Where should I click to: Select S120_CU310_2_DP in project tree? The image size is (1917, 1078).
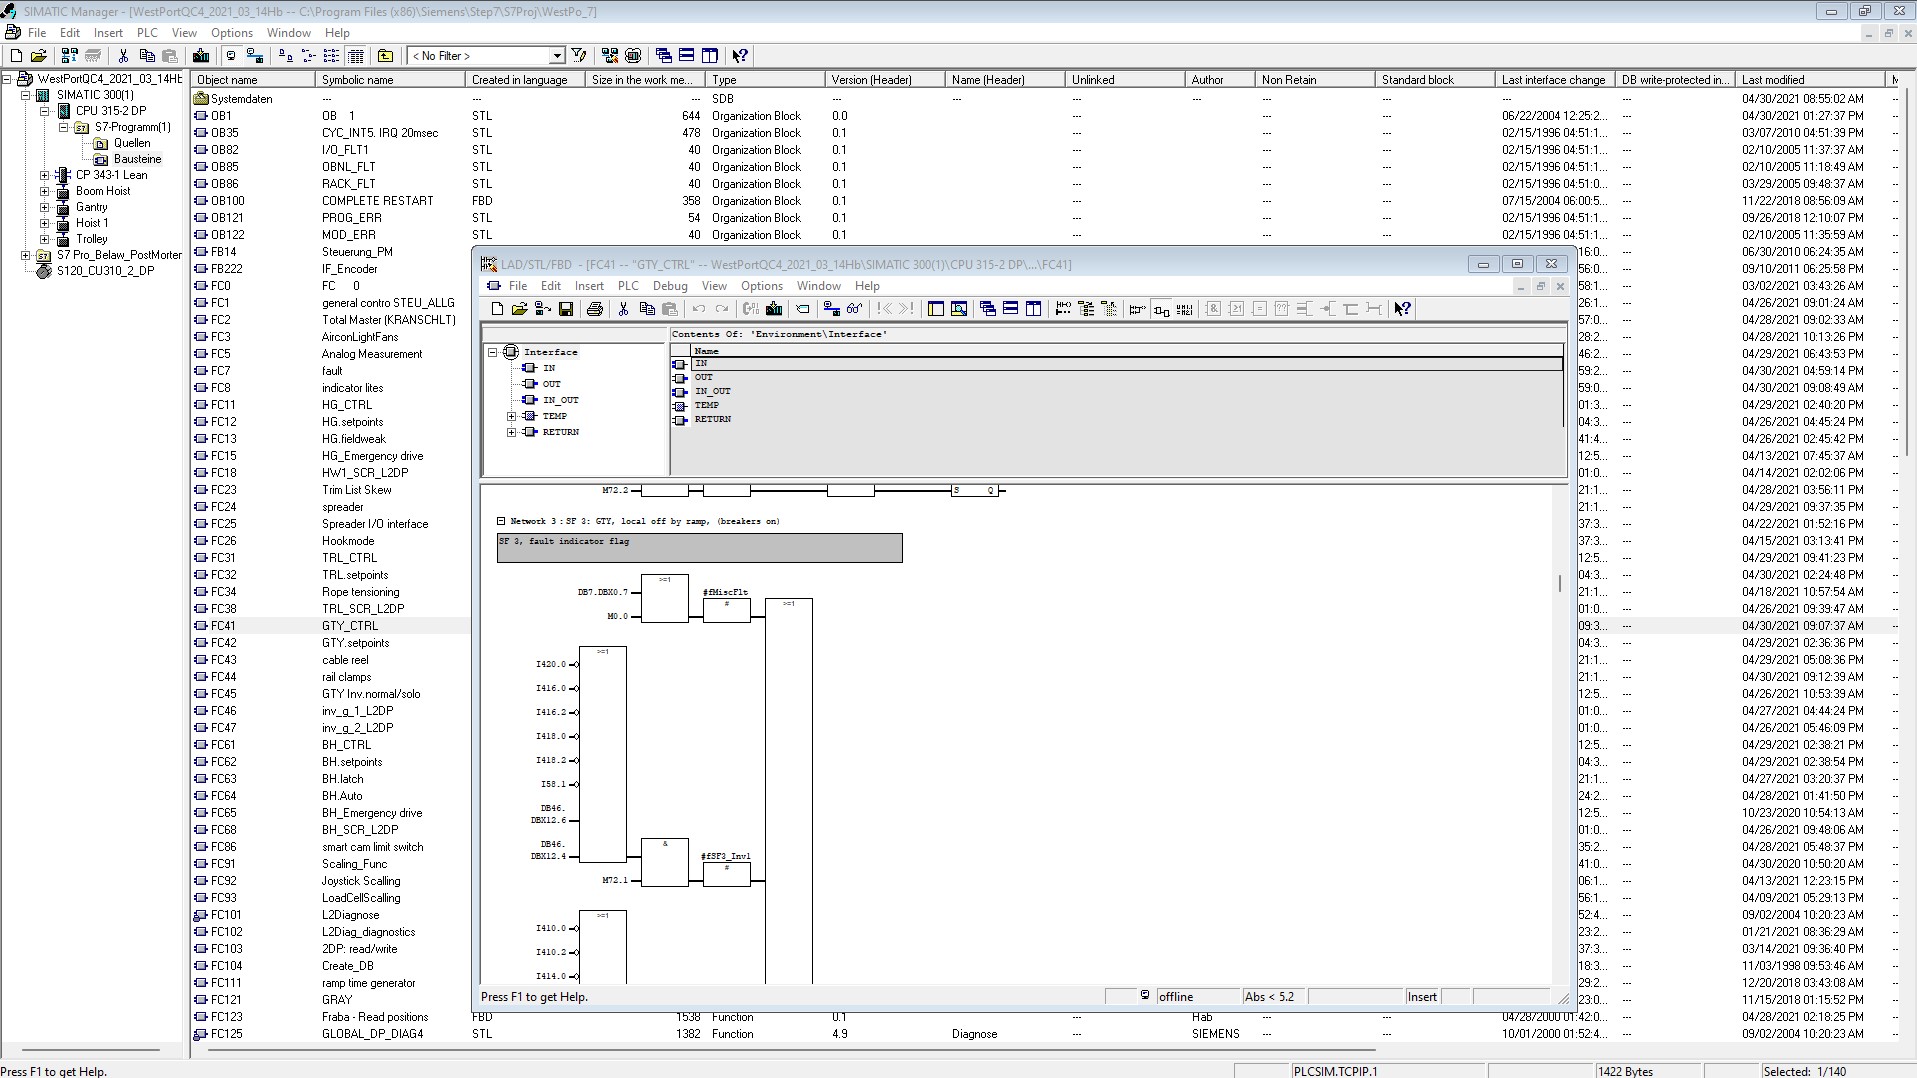105,271
